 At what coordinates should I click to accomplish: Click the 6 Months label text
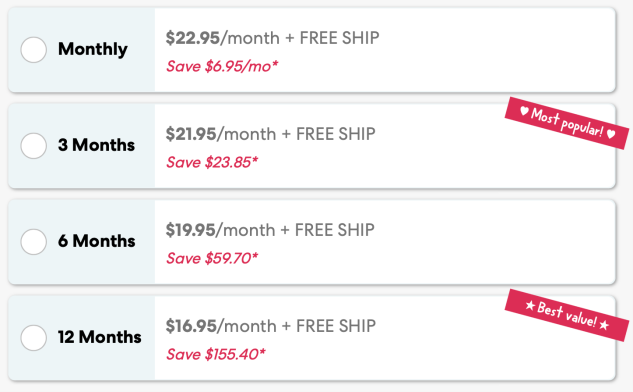[96, 241]
